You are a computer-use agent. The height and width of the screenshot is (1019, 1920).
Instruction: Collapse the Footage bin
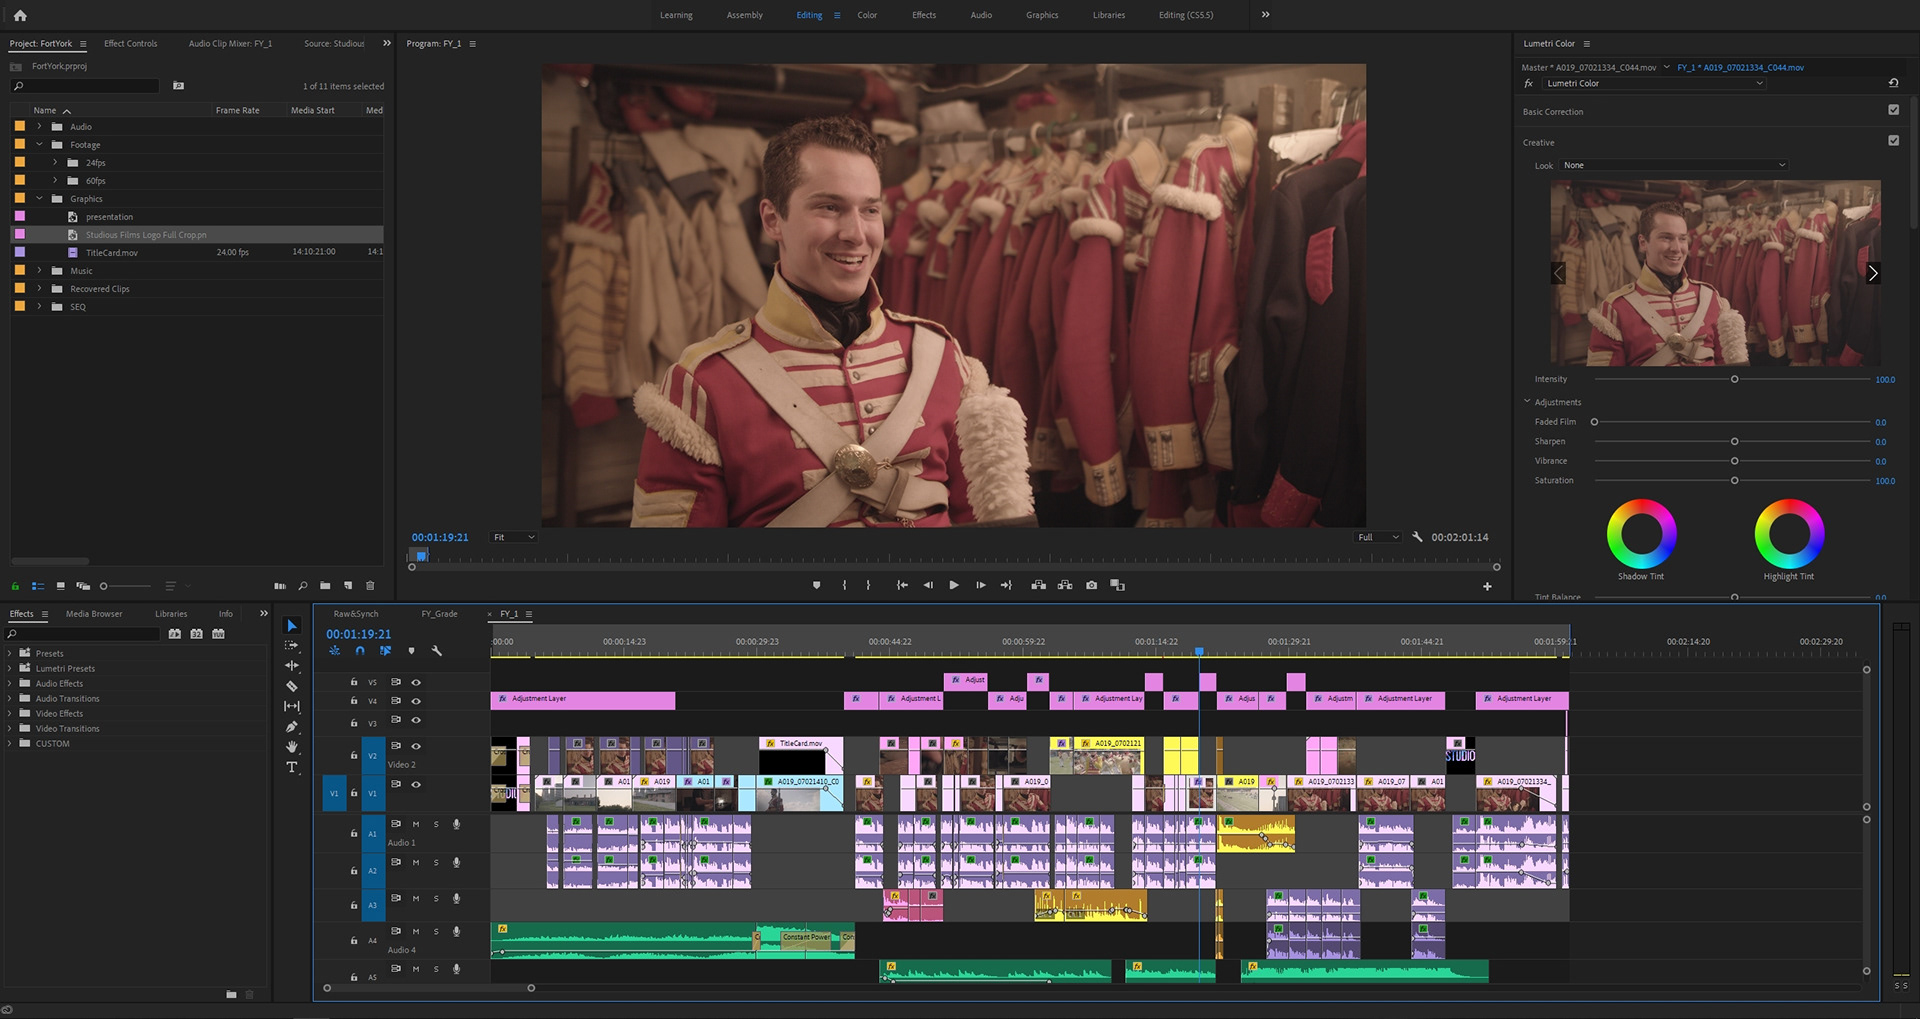tap(39, 145)
